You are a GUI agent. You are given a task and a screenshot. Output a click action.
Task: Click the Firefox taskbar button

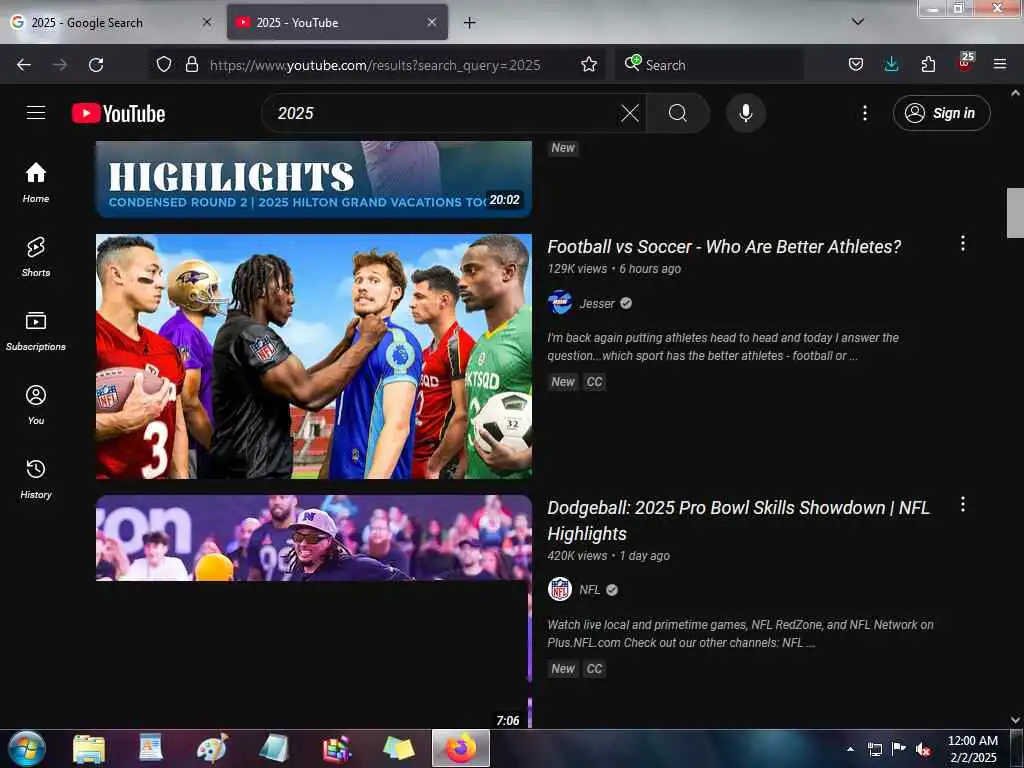click(460, 748)
